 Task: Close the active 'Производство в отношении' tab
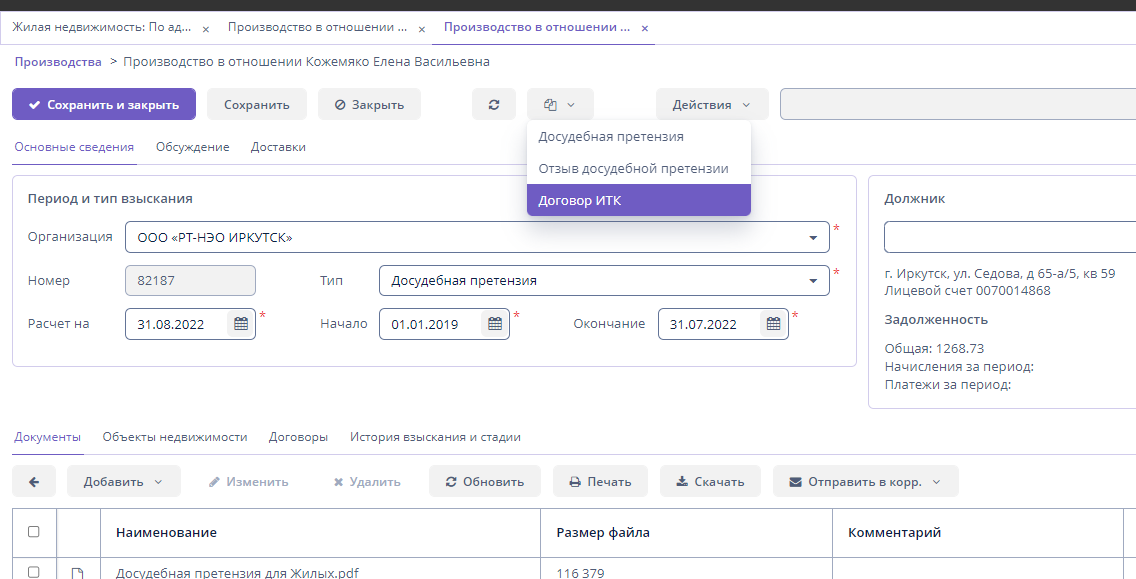[x=644, y=29]
